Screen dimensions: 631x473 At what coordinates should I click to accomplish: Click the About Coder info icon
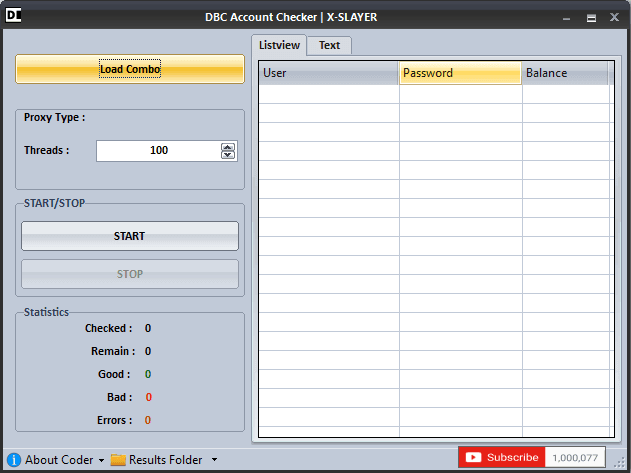(14, 459)
